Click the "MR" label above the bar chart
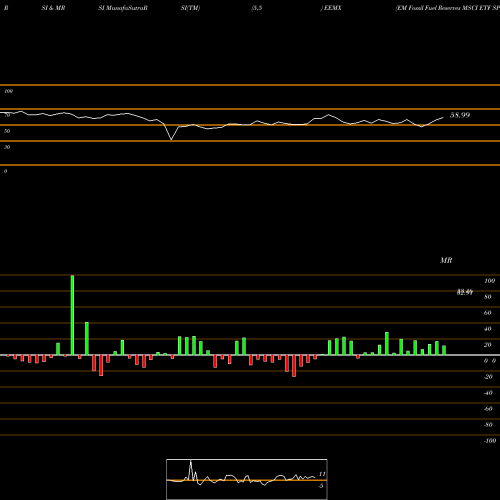 pyautogui.click(x=446, y=260)
